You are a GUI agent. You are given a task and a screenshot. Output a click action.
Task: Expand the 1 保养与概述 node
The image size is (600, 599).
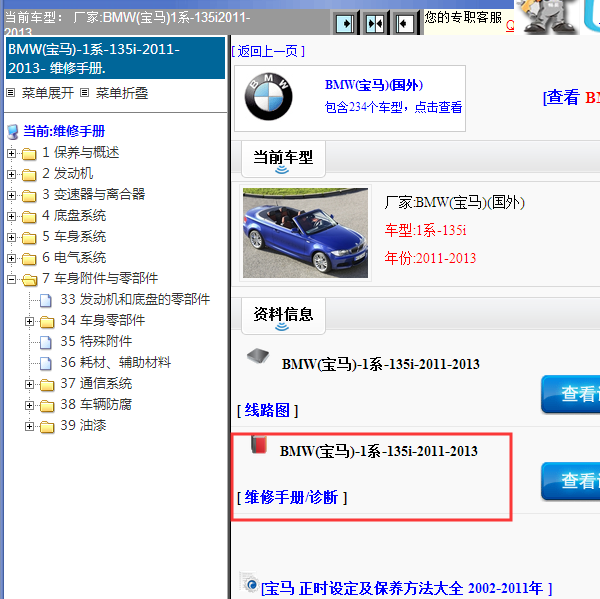11,153
